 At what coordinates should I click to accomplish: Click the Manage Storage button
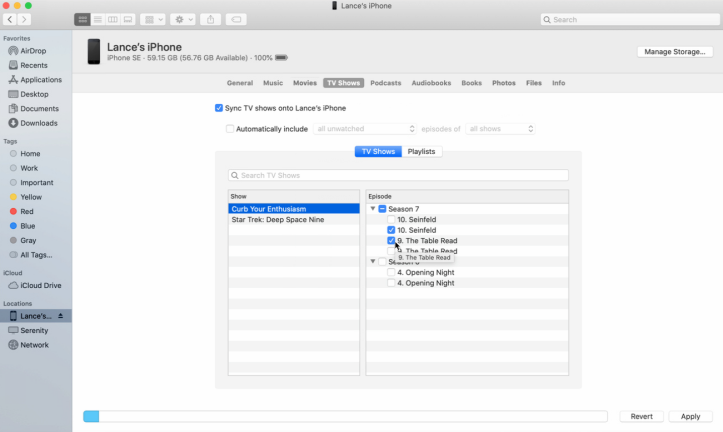675,52
